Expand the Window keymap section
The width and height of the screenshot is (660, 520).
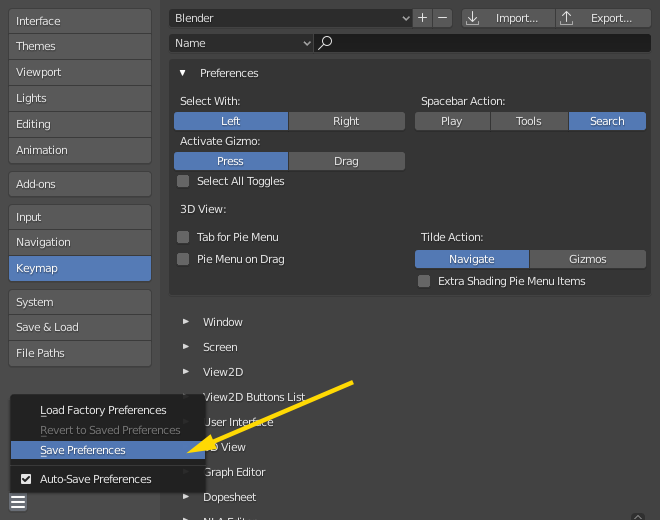pyautogui.click(x=186, y=322)
